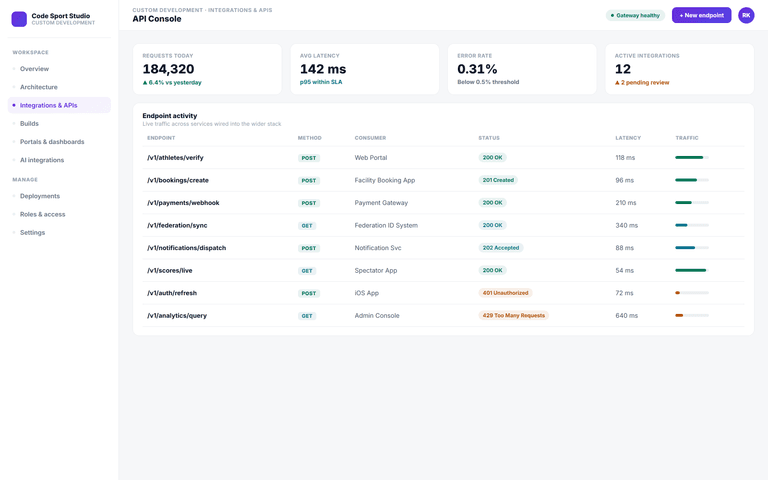
Task: Select the /v1/athletes/verify endpoint
Action: tap(175, 158)
